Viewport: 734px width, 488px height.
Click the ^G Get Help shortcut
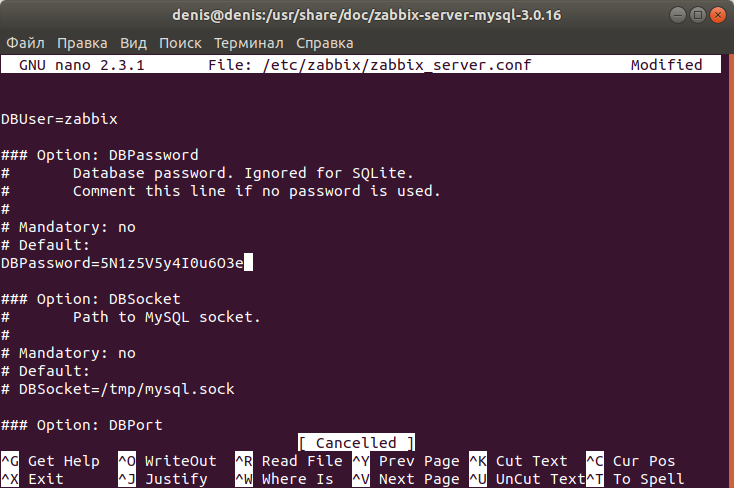coord(50,461)
